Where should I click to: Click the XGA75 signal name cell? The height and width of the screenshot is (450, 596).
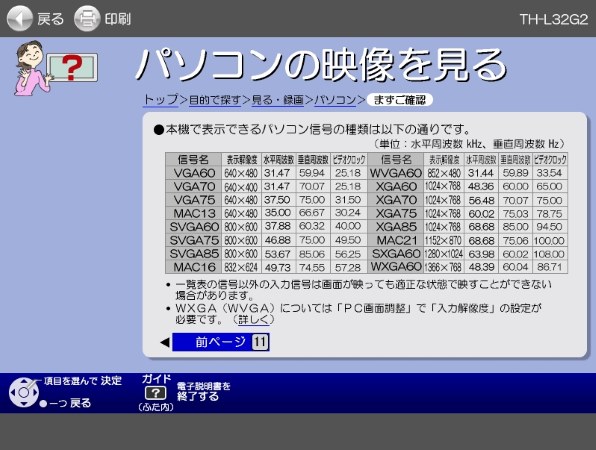pos(396,213)
